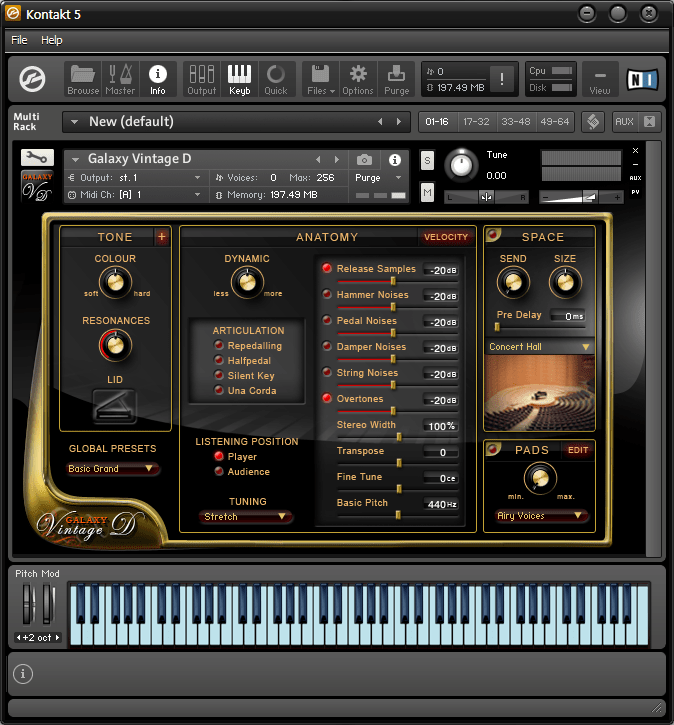The image size is (674, 725).
Task: Toggle the rack KSP script icon
Action: 593,122
